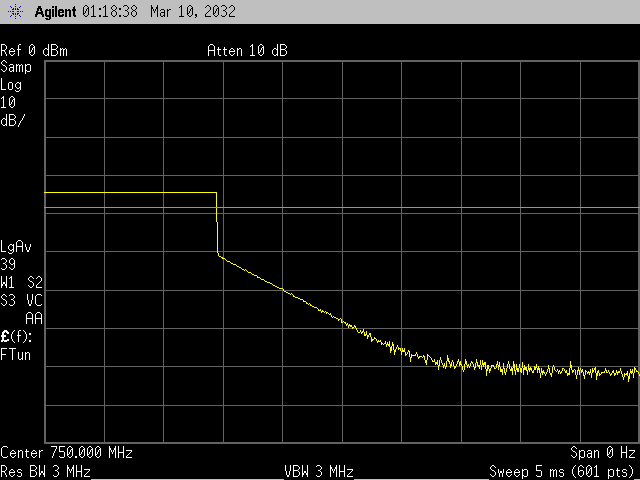Click the VC status label
This screenshot has height=480, width=640.
pyautogui.click(x=34, y=301)
